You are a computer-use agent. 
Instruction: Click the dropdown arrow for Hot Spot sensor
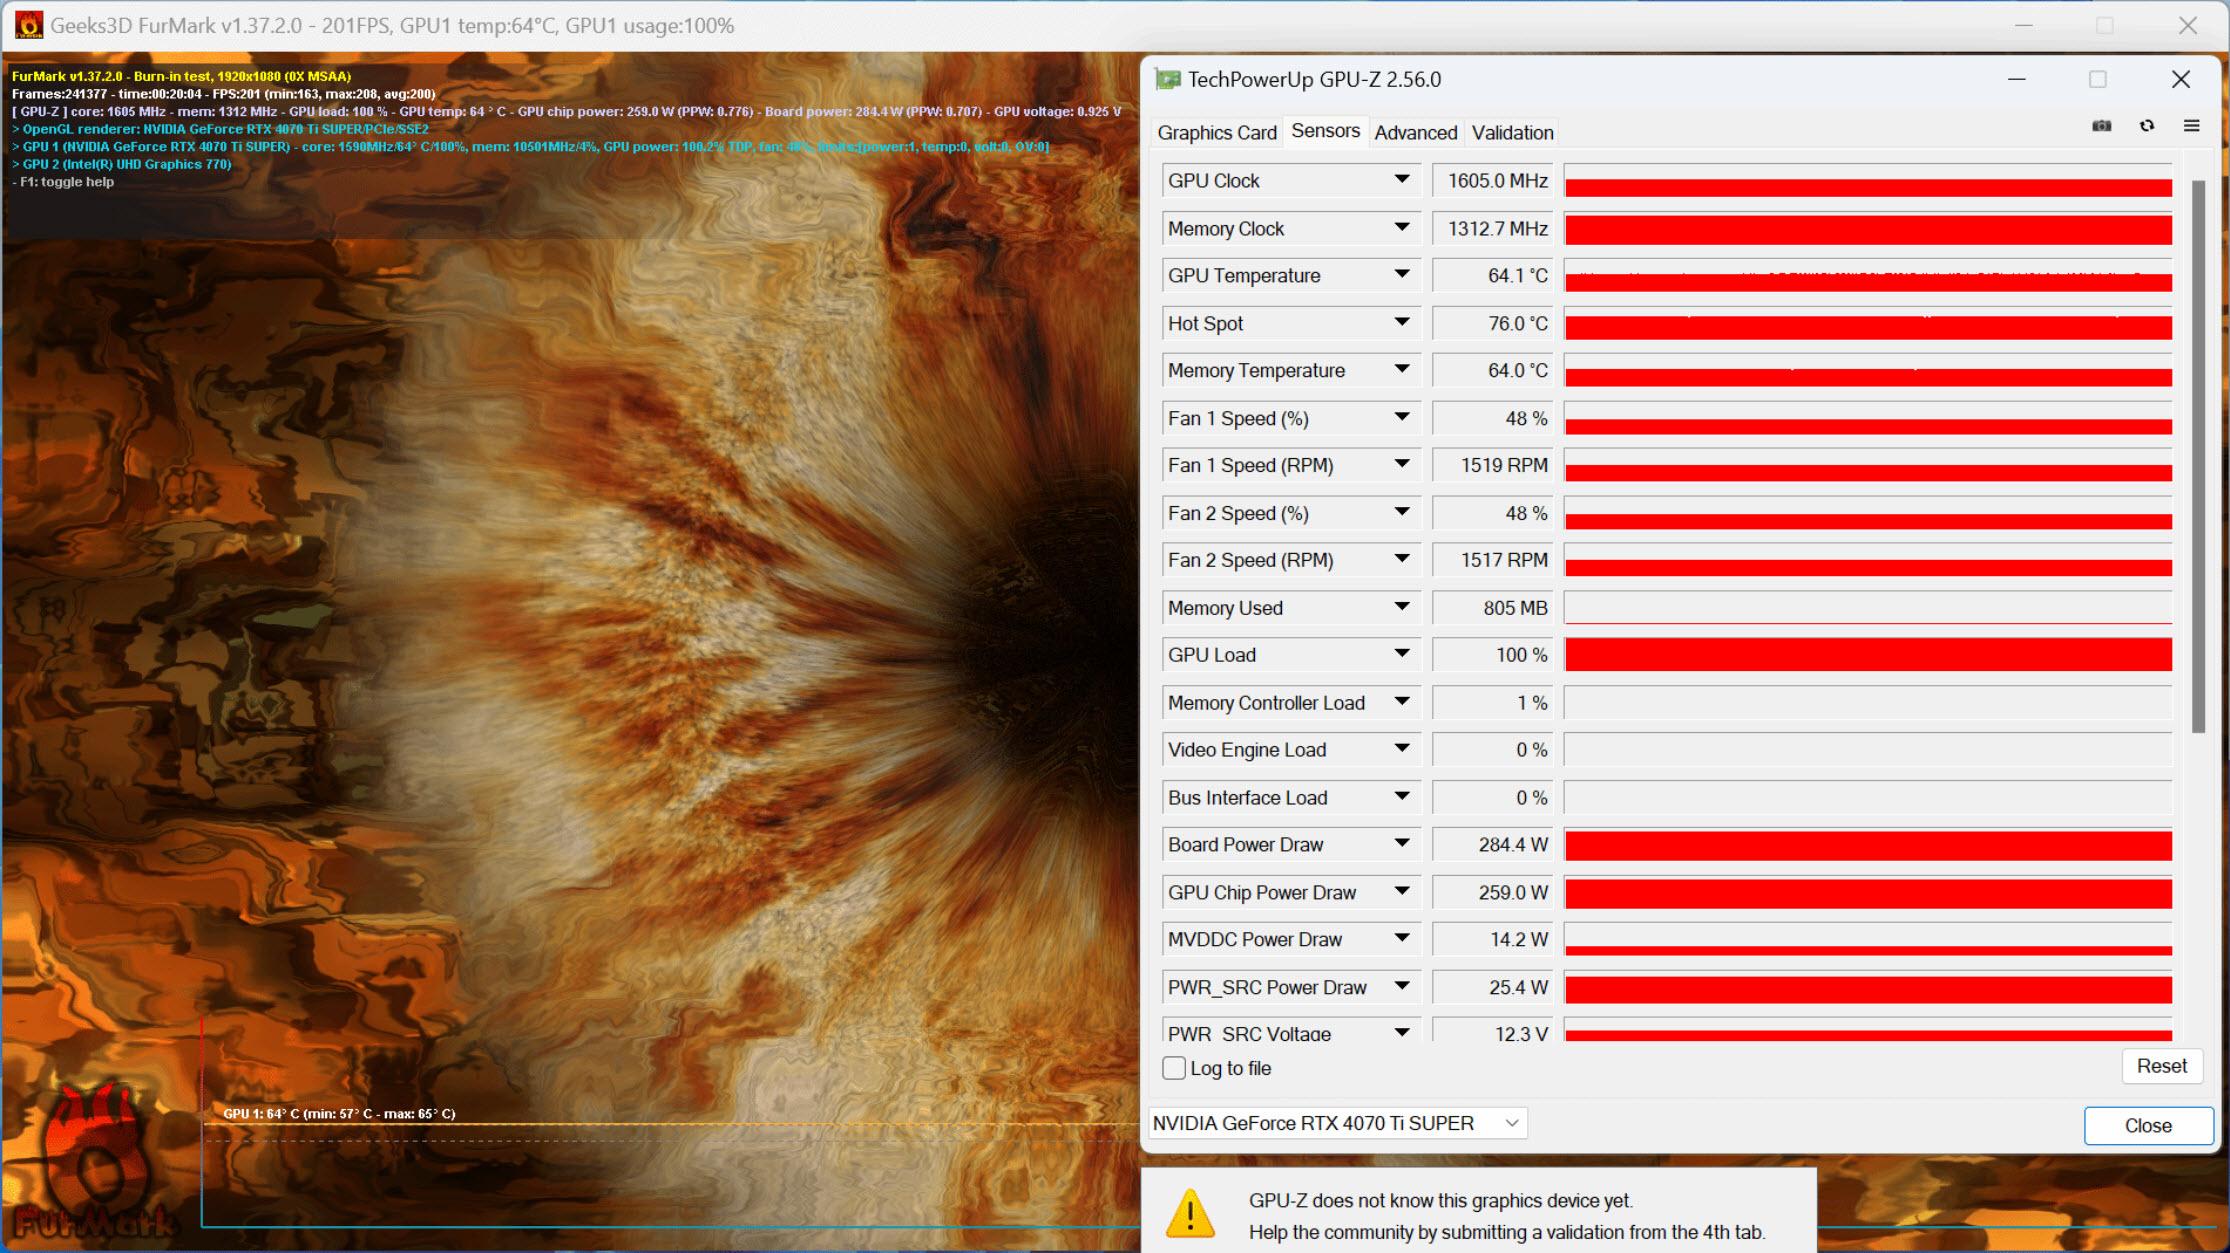(x=1401, y=323)
